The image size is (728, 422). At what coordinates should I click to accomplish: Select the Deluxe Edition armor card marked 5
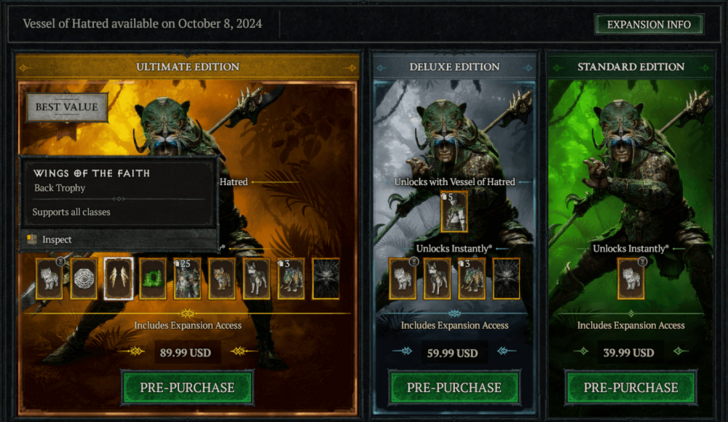[454, 212]
